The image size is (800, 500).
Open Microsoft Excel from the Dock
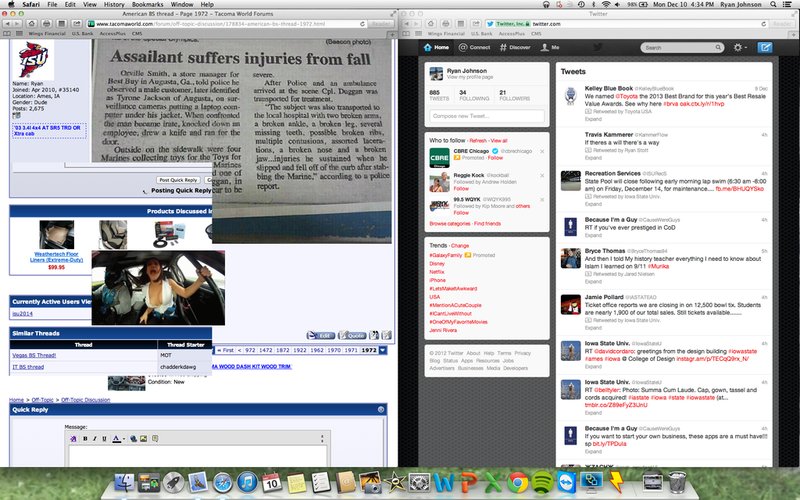pos(493,482)
